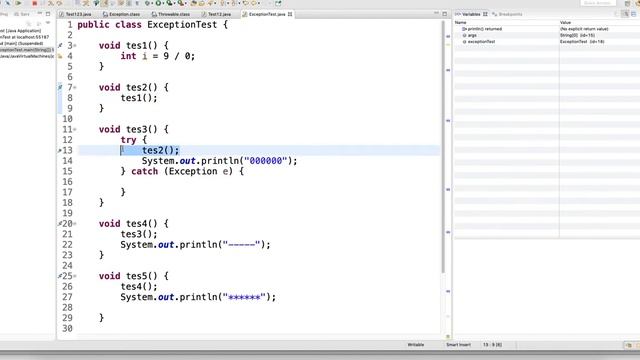The height and width of the screenshot is (360, 640).
Task: Click the Collapse All icon in Variables toolbar
Action: pyautogui.click(x=634, y=14)
